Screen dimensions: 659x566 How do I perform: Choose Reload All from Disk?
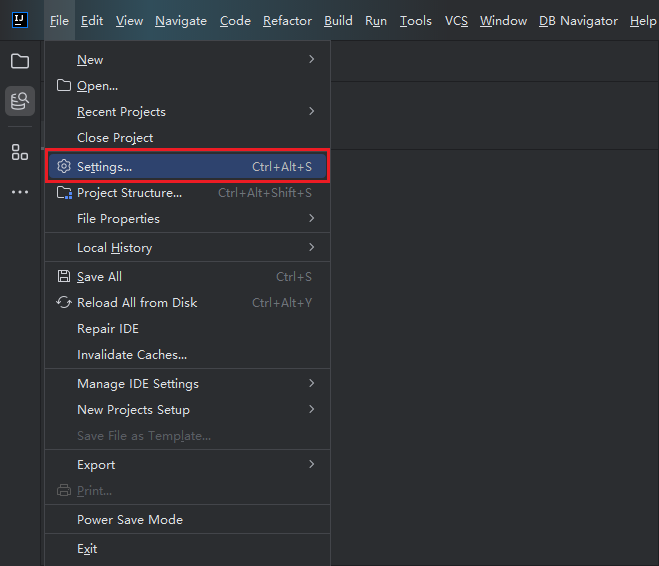pyautogui.click(x=187, y=303)
